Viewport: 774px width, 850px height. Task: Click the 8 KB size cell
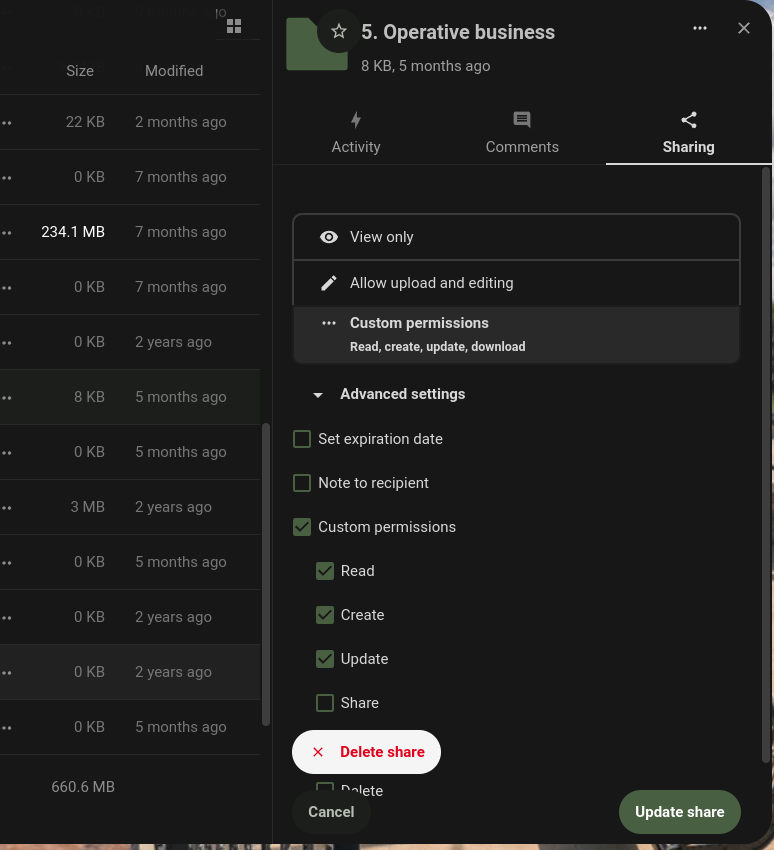(89, 397)
